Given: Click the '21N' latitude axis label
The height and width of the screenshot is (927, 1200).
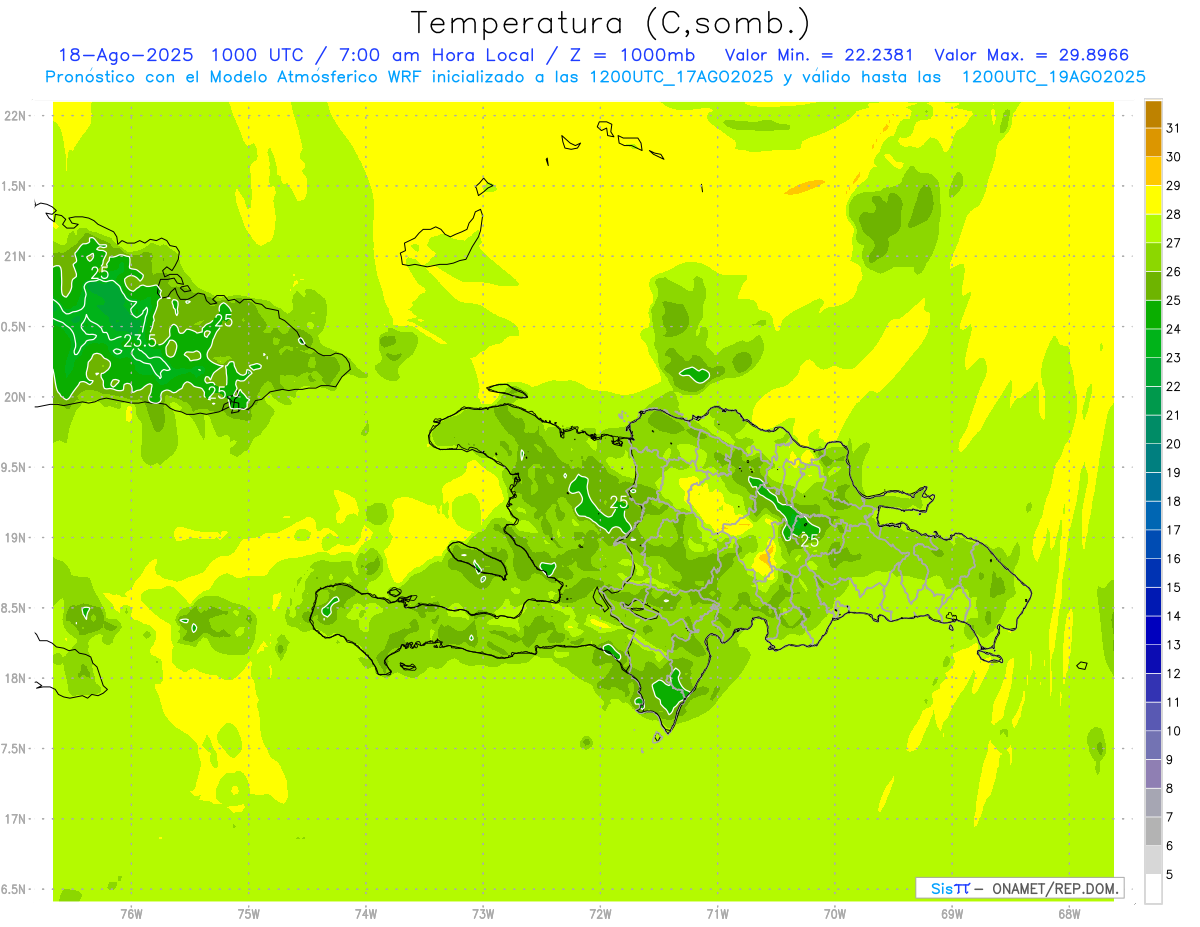Looking at the screenshot, I should tap(15, 256).
